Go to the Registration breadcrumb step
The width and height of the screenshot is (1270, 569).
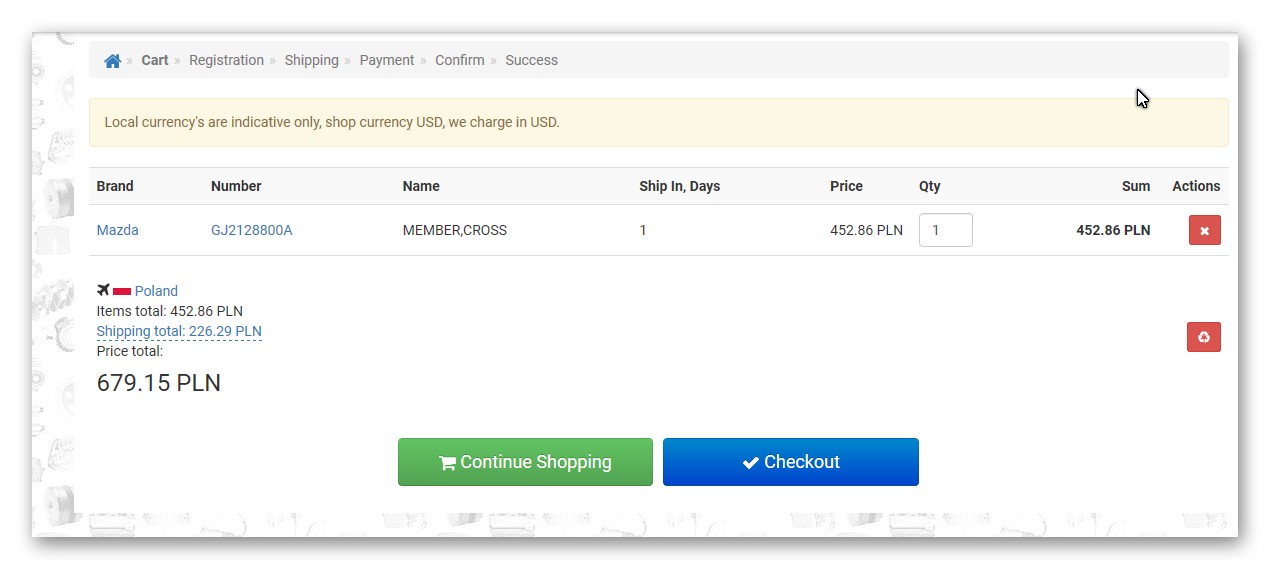226,60
